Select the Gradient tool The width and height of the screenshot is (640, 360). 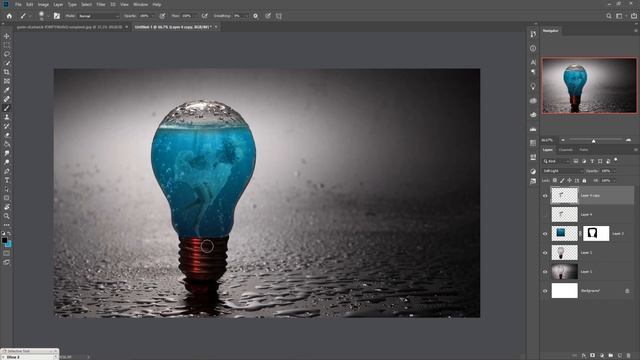tap(7, 144)
